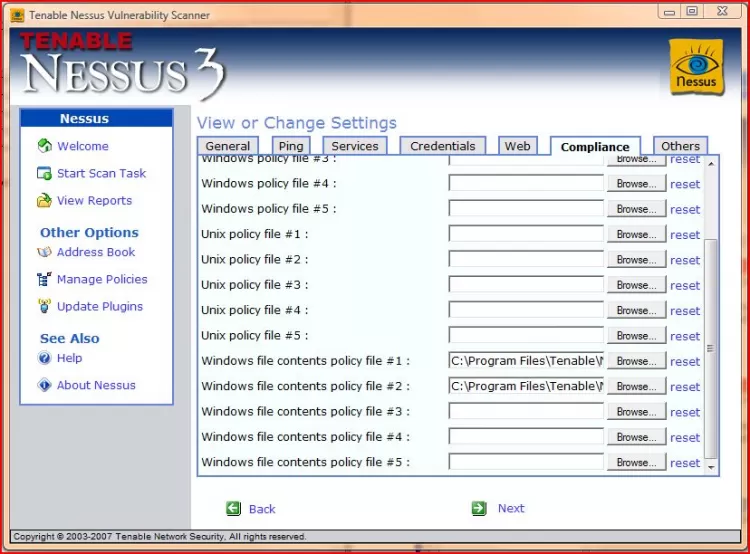The height and width of the screenshot is (554, 750).
Task: Browse for Unix policy file #1
Action: tap(636, 234)
